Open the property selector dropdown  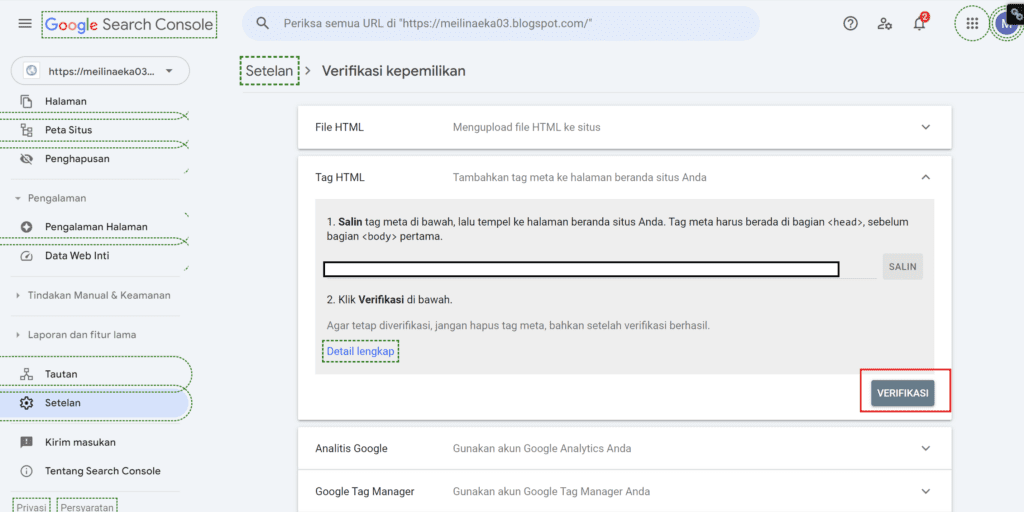click(x=100, y=71)
